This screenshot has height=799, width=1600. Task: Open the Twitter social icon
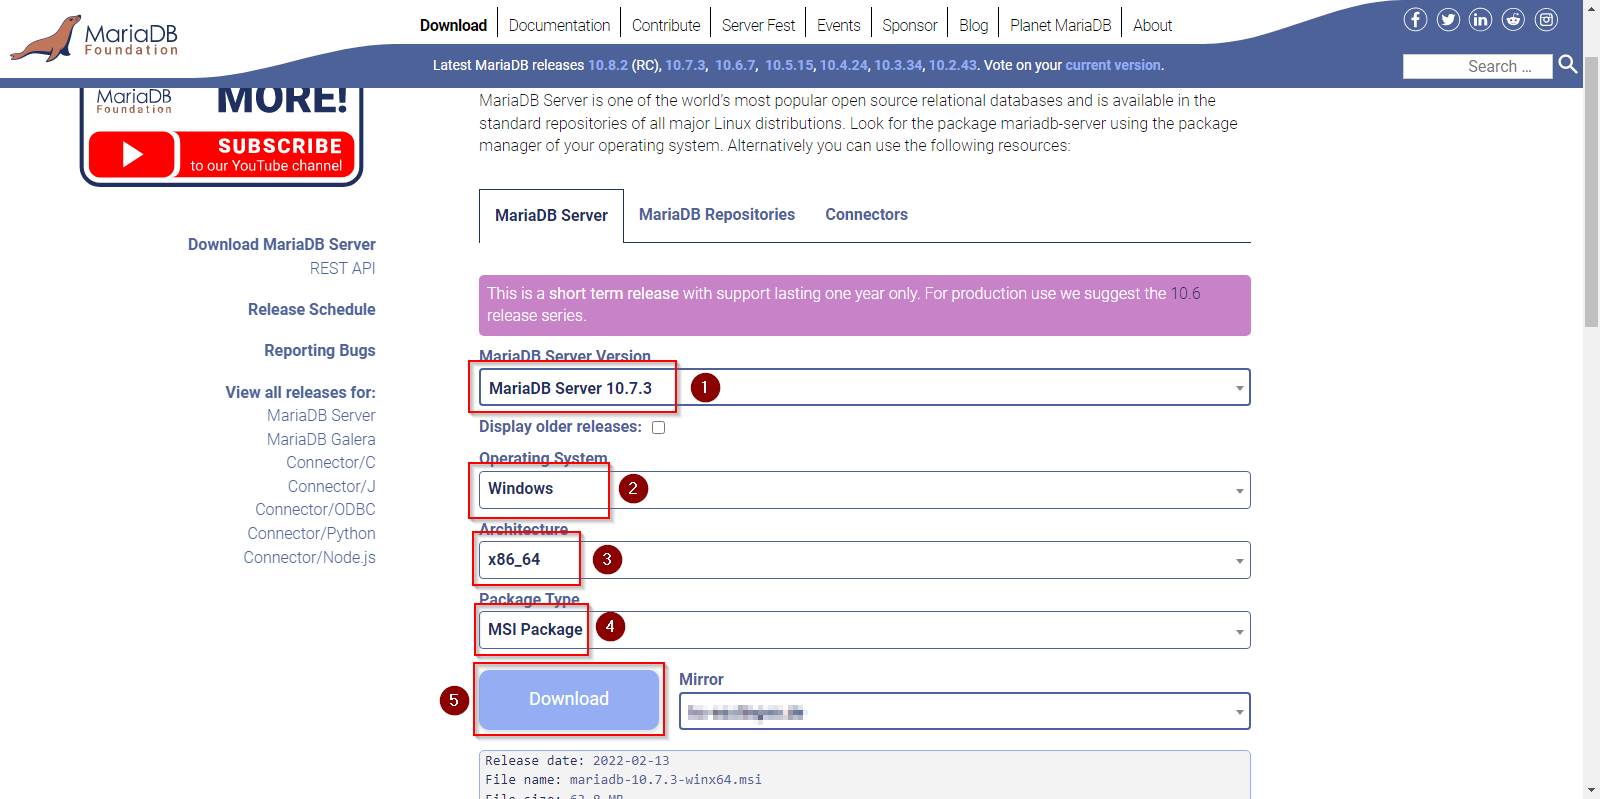(x=1448, y=19)
